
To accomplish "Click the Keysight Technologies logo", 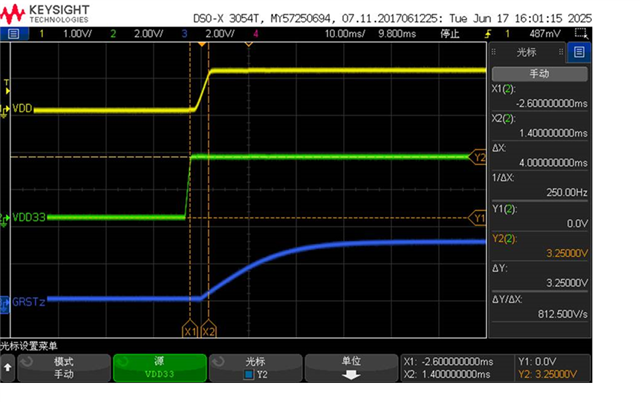I will coord(45,13).
